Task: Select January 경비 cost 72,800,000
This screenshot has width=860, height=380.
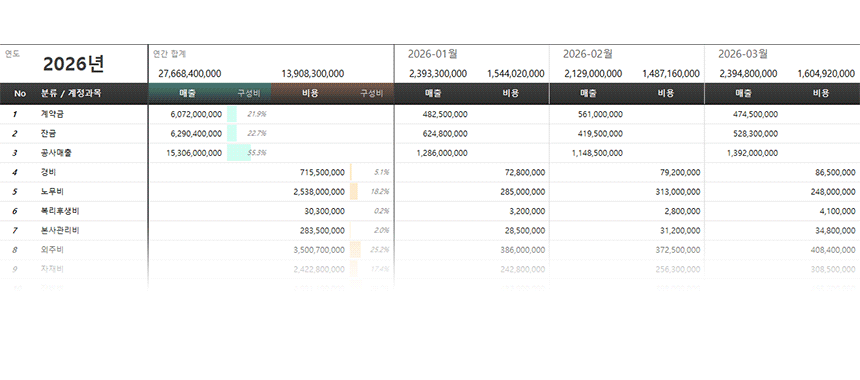Action: tap(525, 172)
